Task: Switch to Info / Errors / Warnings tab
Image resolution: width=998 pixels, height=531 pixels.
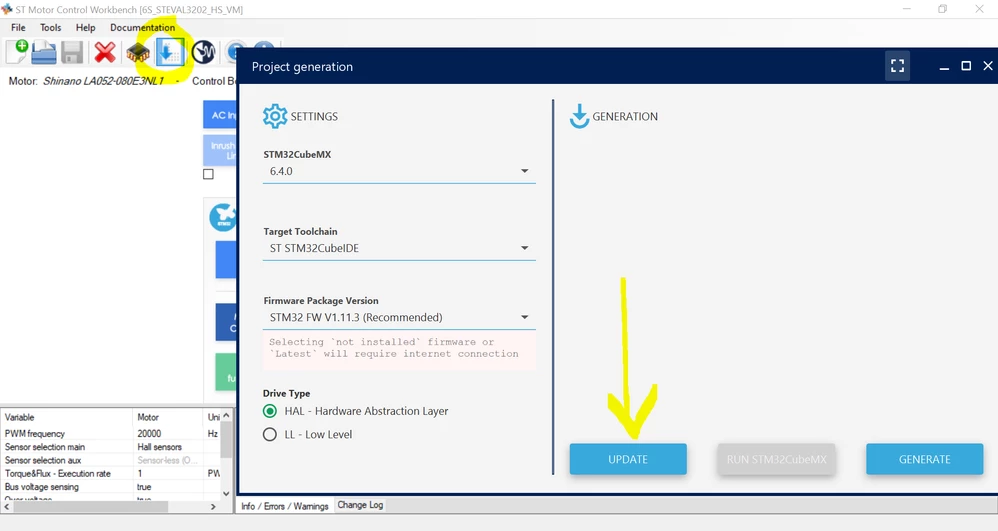Action: (285, 506)
